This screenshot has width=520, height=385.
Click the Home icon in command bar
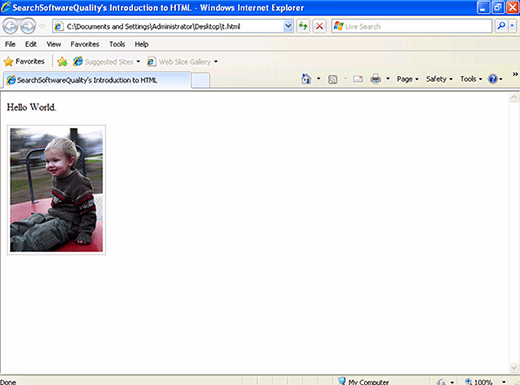(x=306, y=79)
